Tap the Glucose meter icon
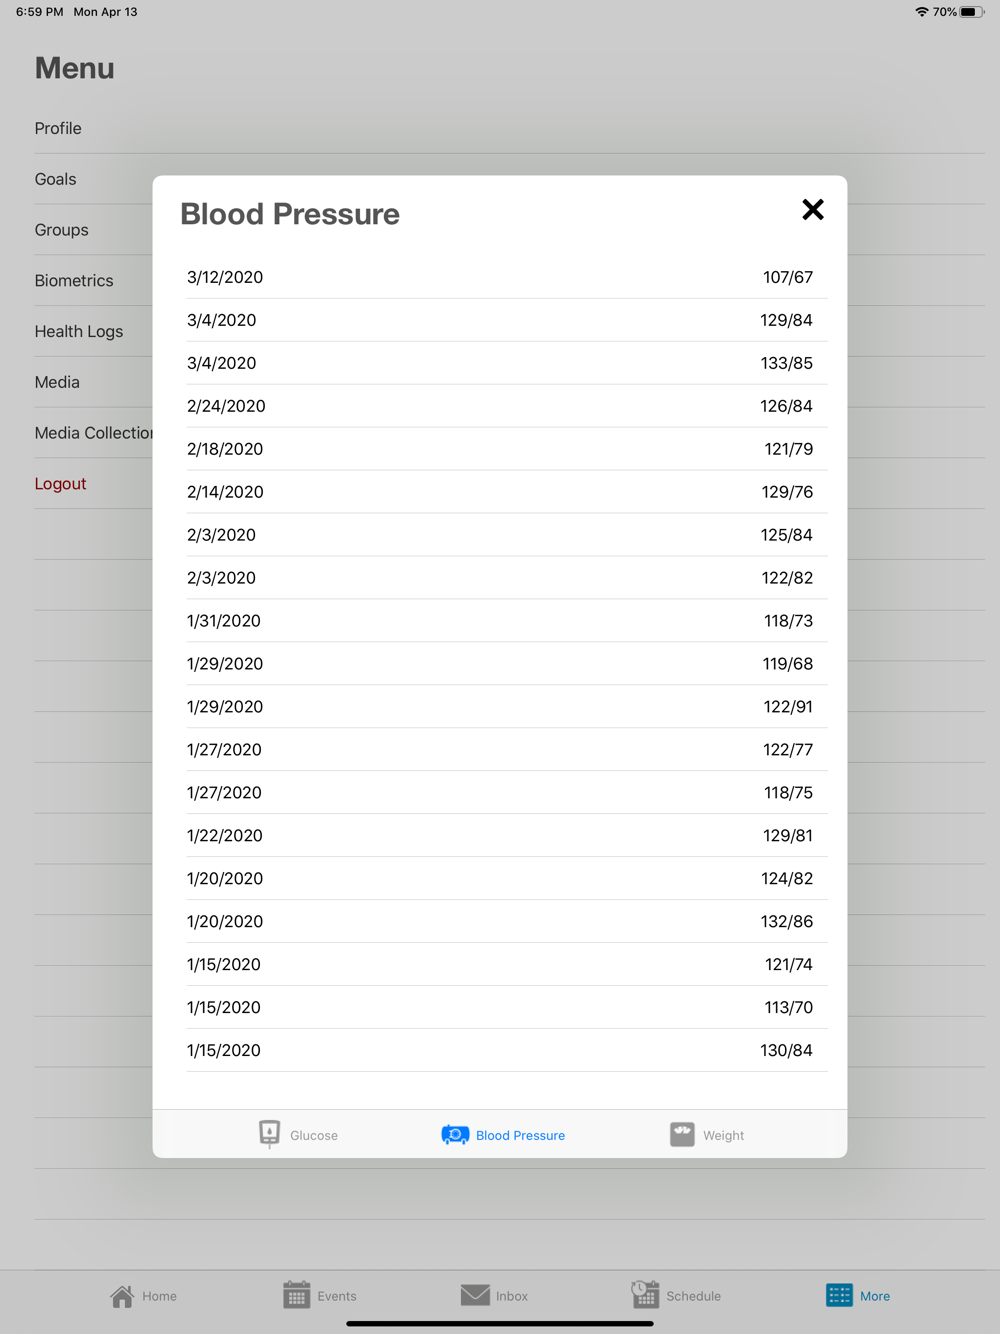 pos(269,1134)
